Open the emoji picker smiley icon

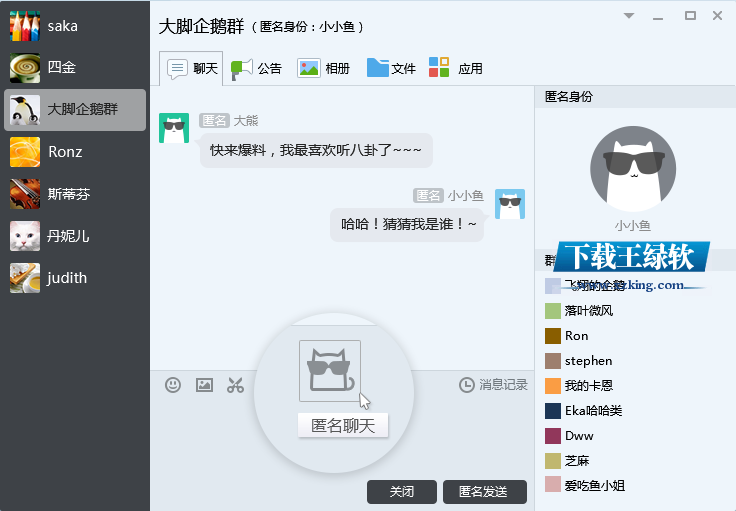click(173, 385)
